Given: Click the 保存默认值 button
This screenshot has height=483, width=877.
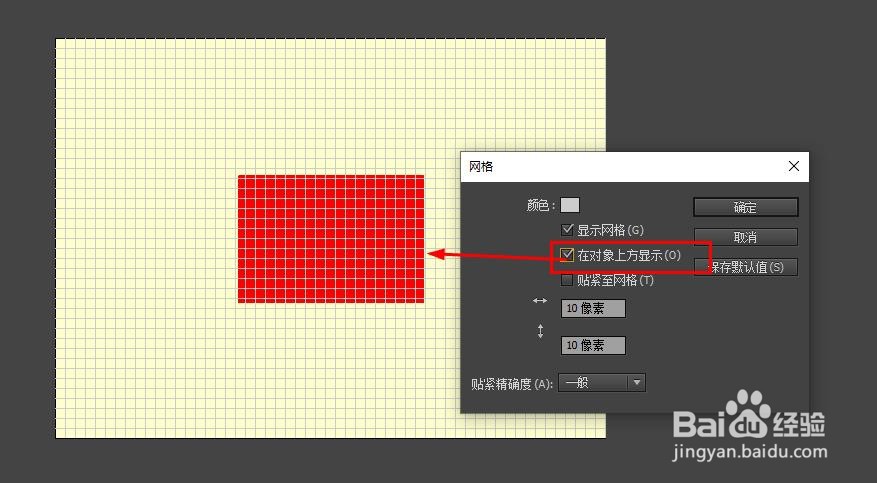Looking at the screenshot, I should click(x=746, y=267).
